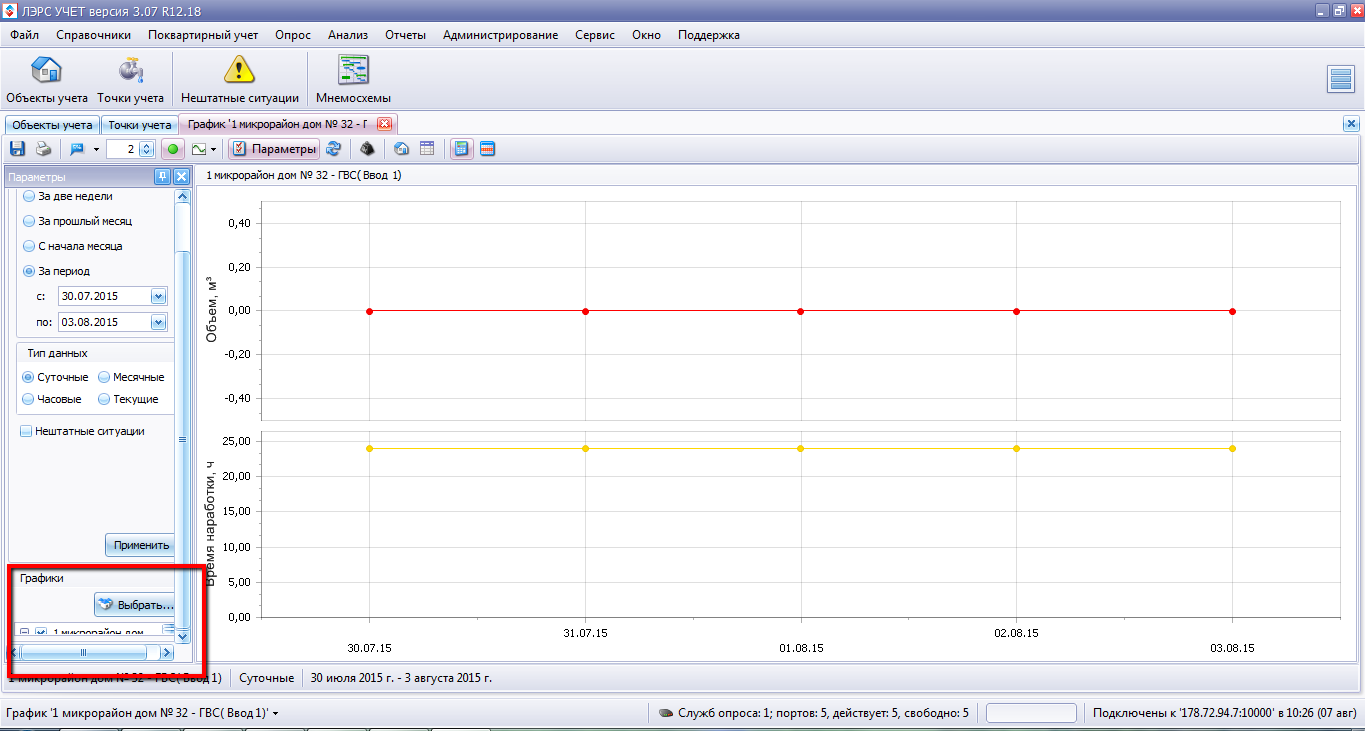The height and width of the screenshot is (731, 1365).
Task: Select the За две недели radio button
Action: [x=29, y=196]
